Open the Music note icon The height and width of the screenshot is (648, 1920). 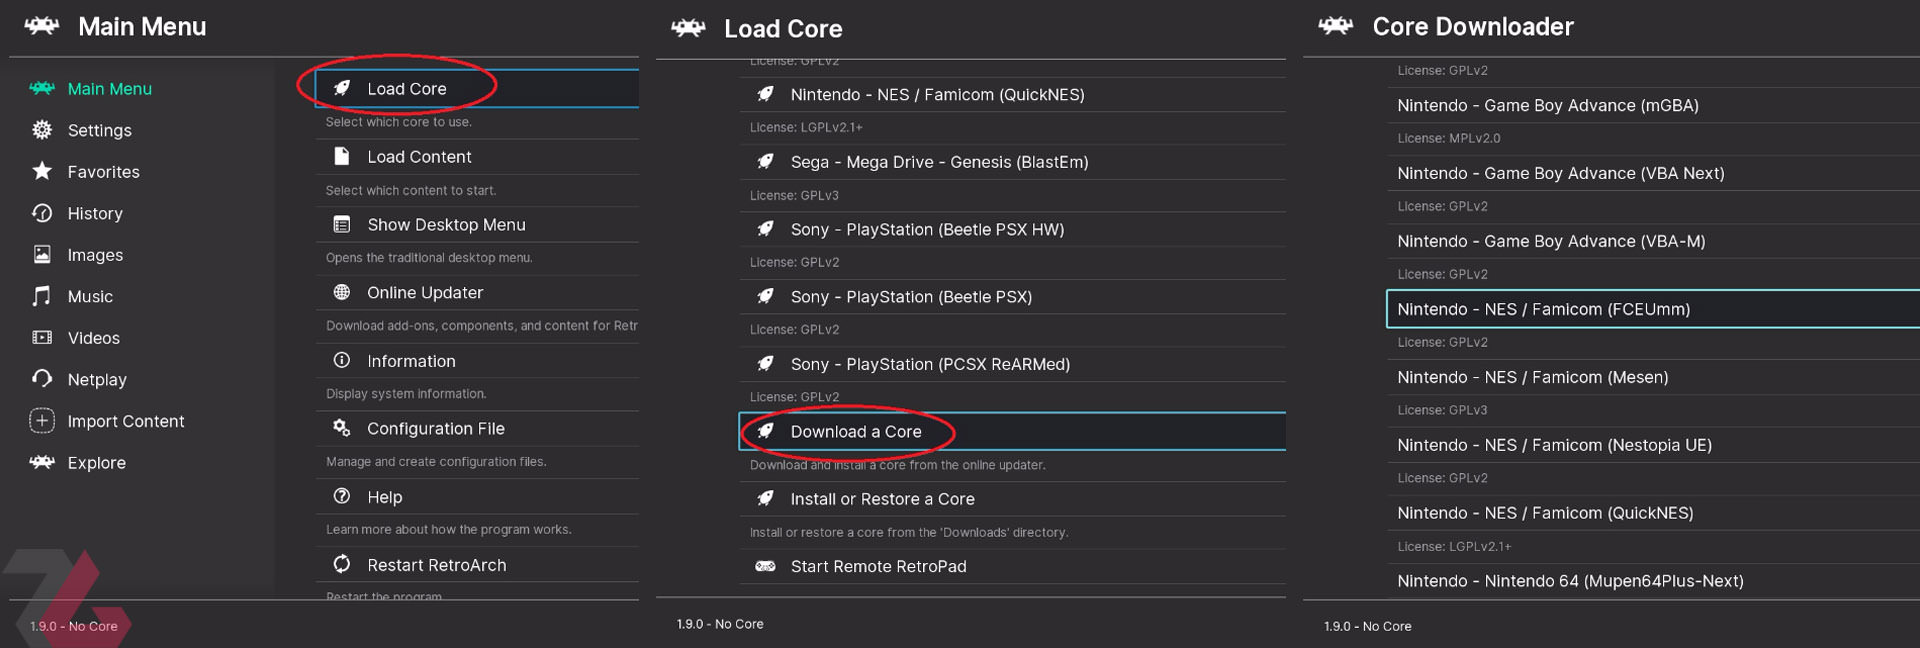click(x=42, y=296)
